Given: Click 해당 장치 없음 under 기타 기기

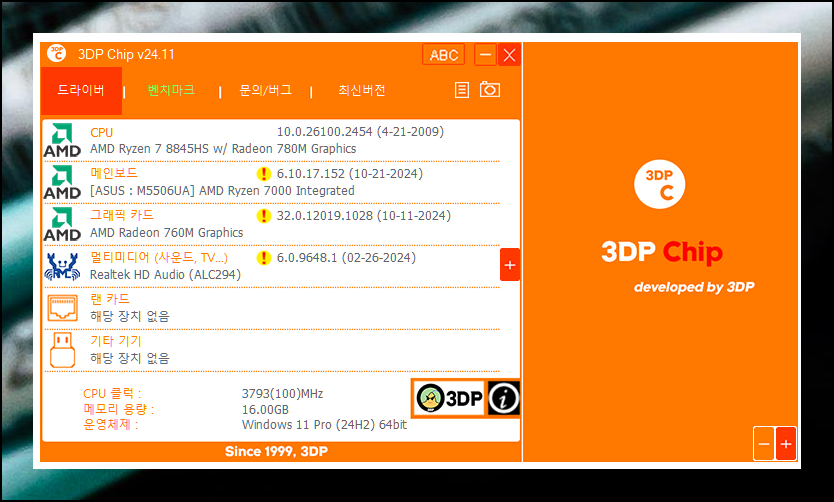Looking at the screenshot, I should click(130, 358).
